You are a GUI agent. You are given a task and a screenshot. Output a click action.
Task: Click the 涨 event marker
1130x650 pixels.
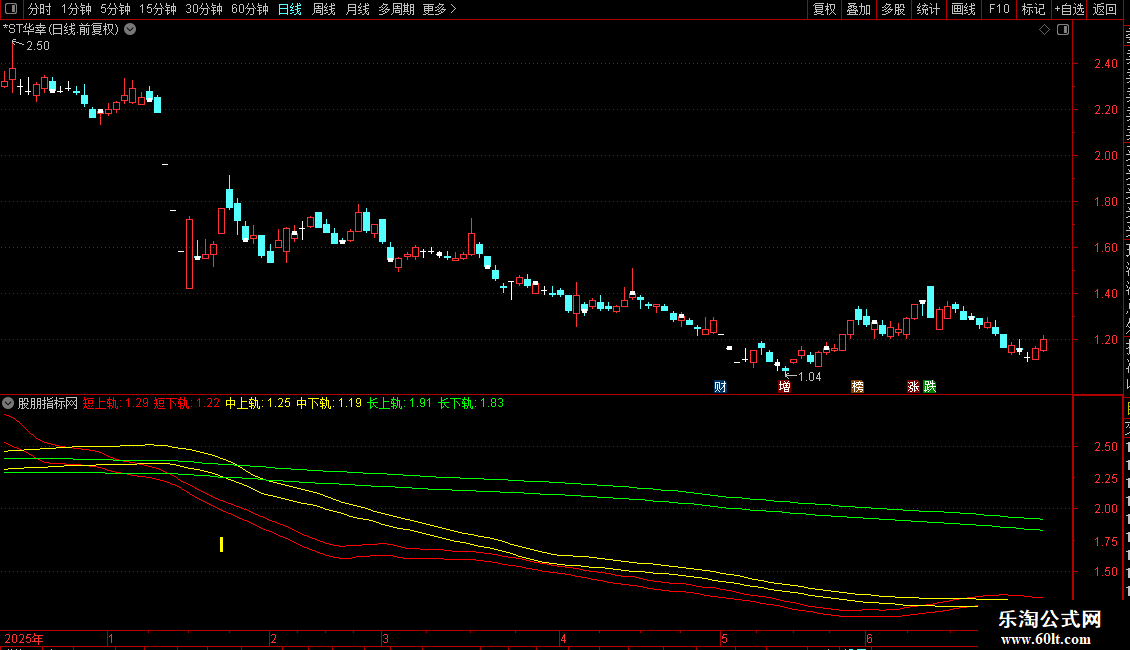pos(913,387)
